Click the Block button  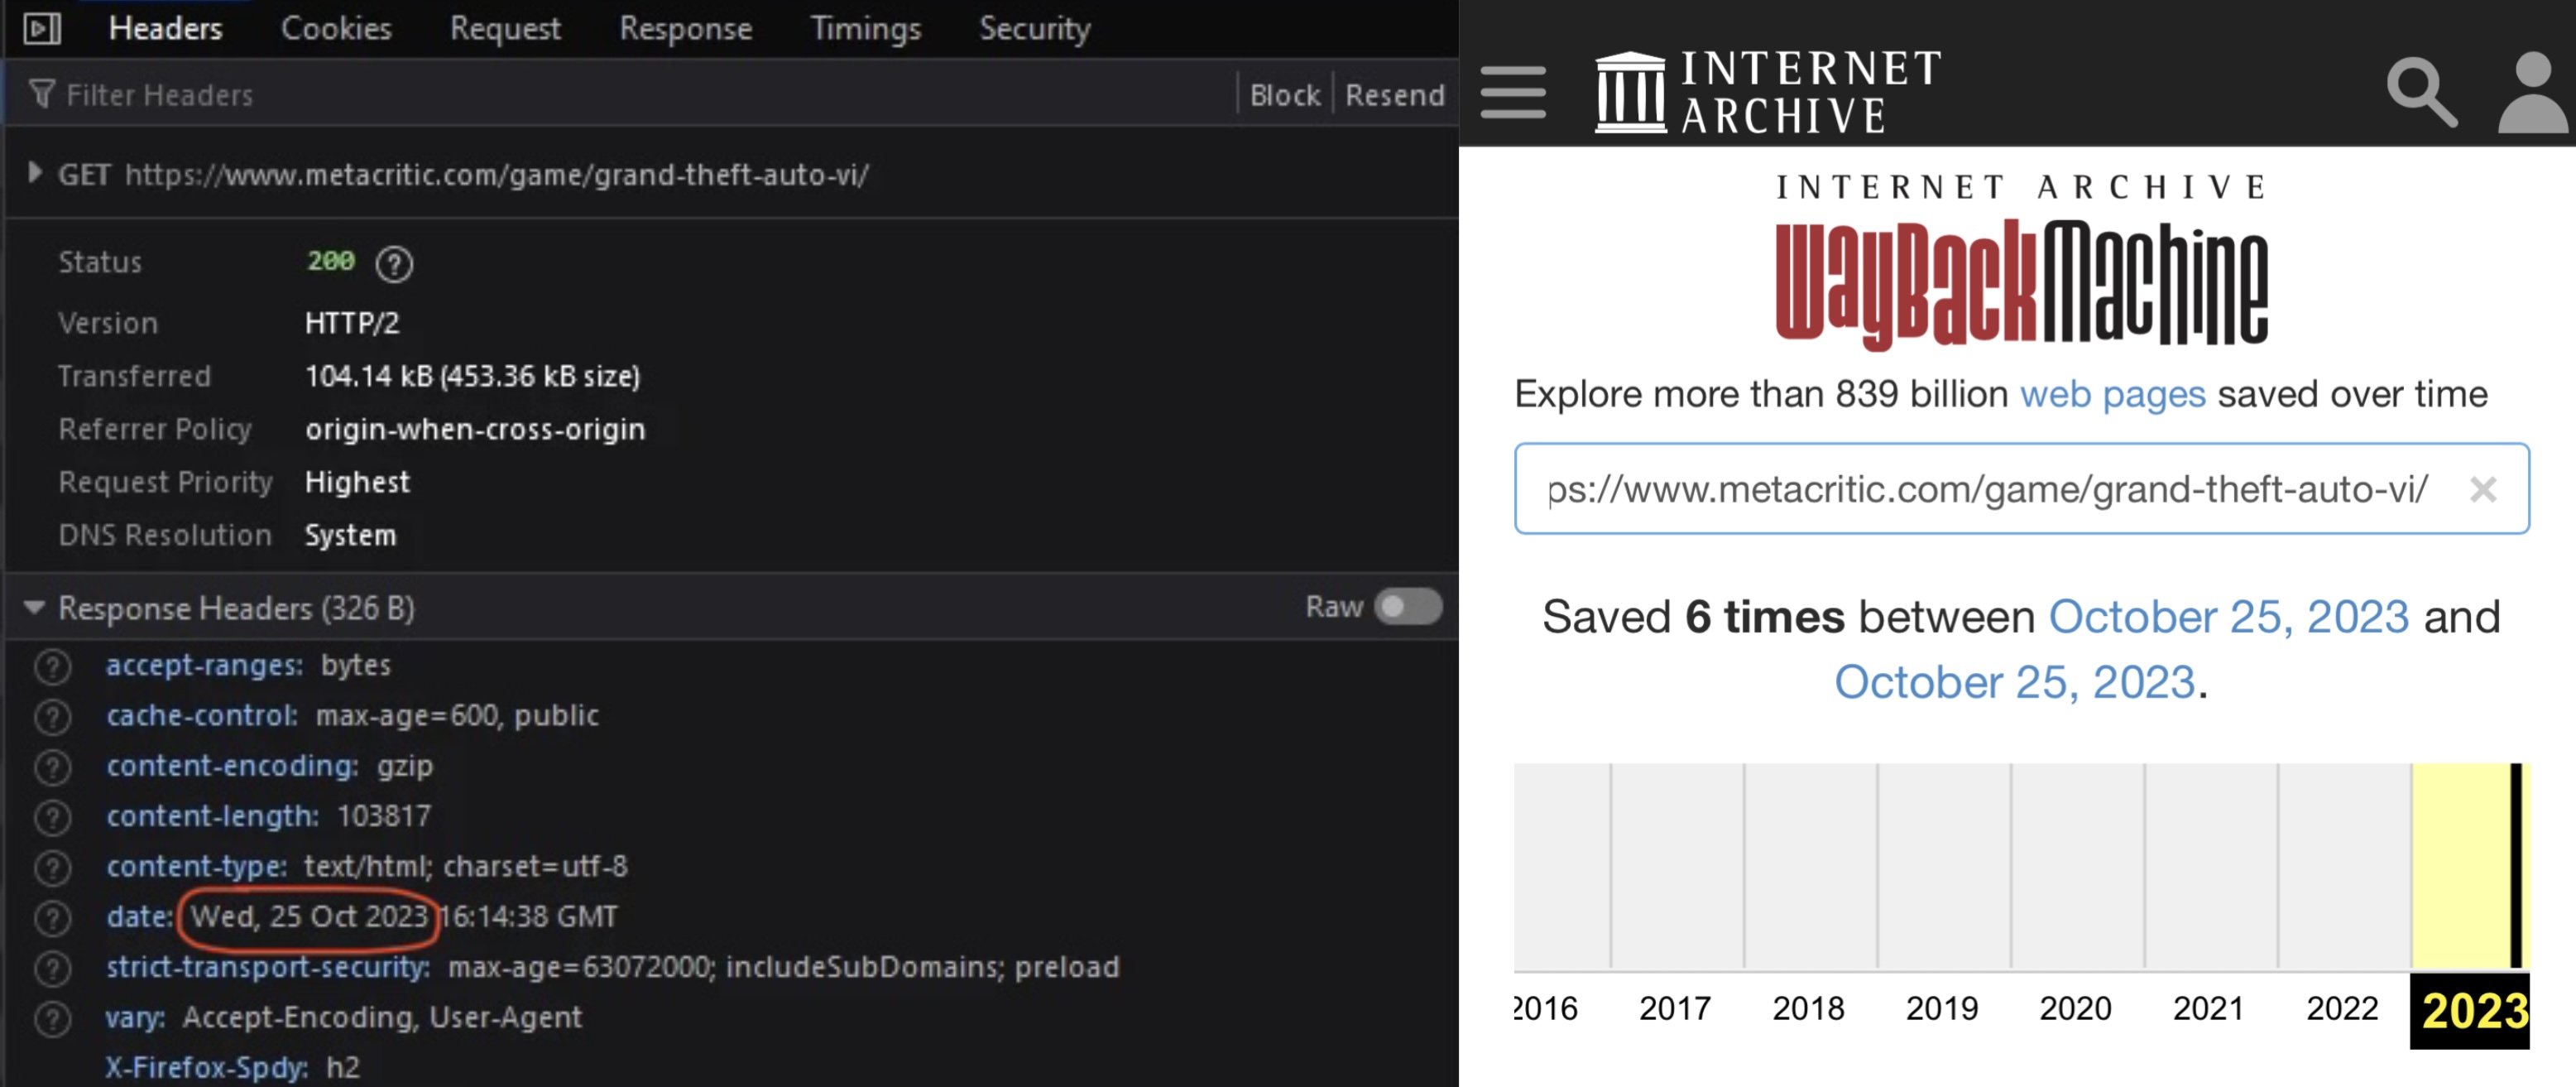pyautogui.click(x=1284, y=95)
